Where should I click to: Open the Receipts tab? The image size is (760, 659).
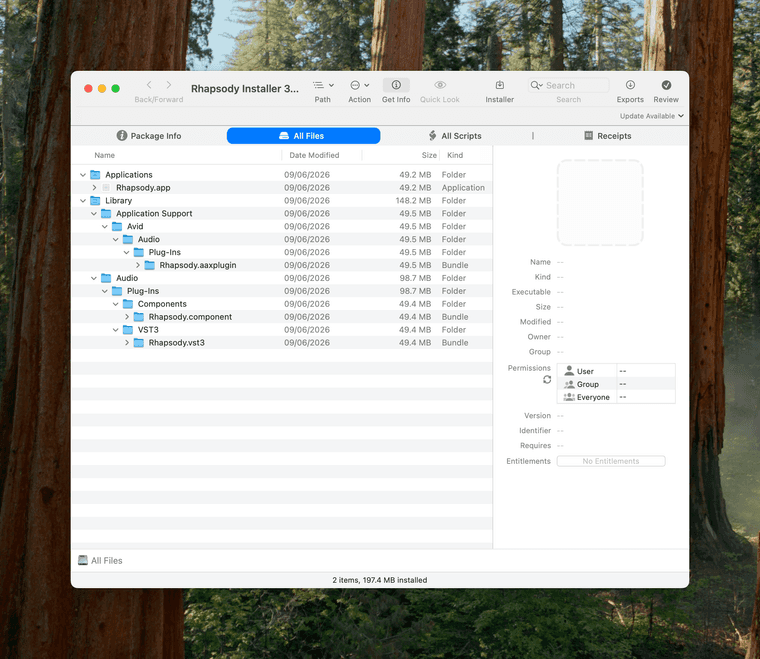[607, 136]
